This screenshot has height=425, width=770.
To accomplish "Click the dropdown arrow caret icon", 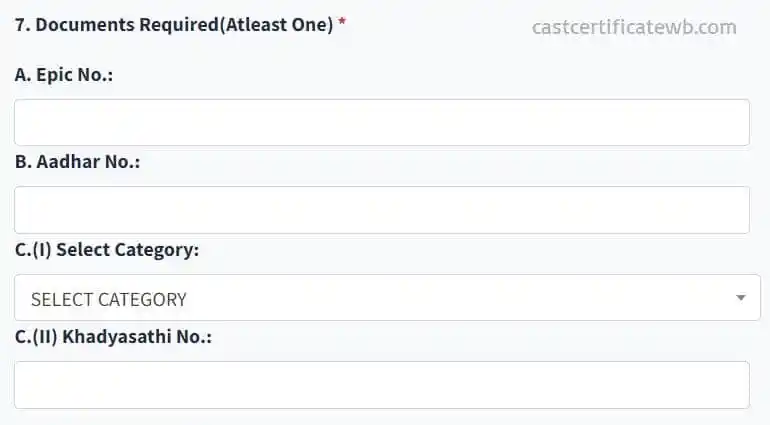I will pos(740,298).
